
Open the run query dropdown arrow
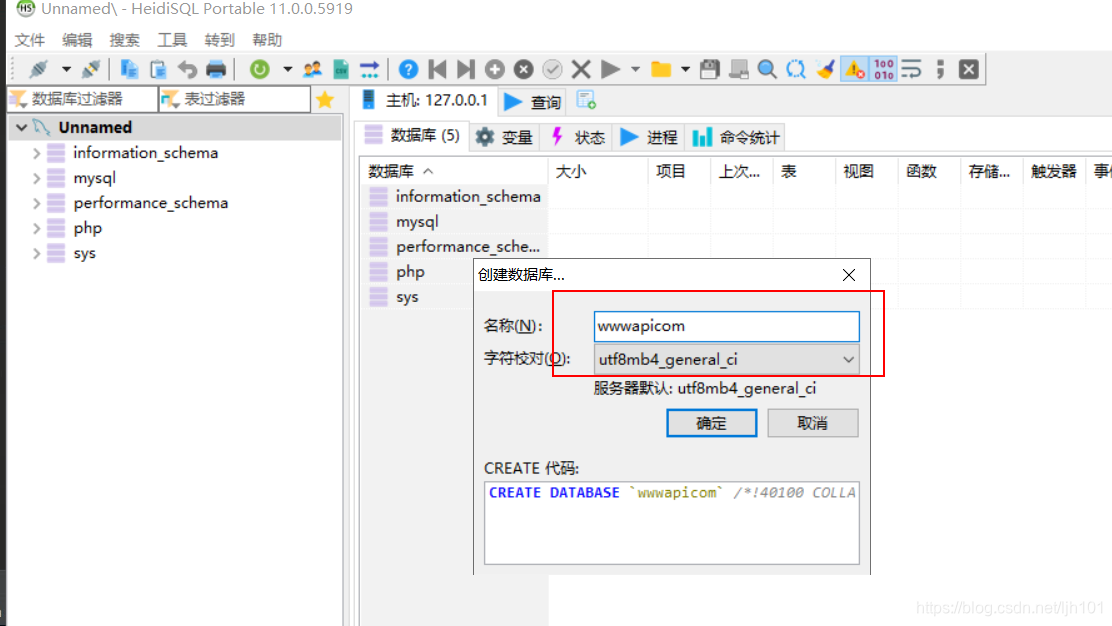[635, 69]
